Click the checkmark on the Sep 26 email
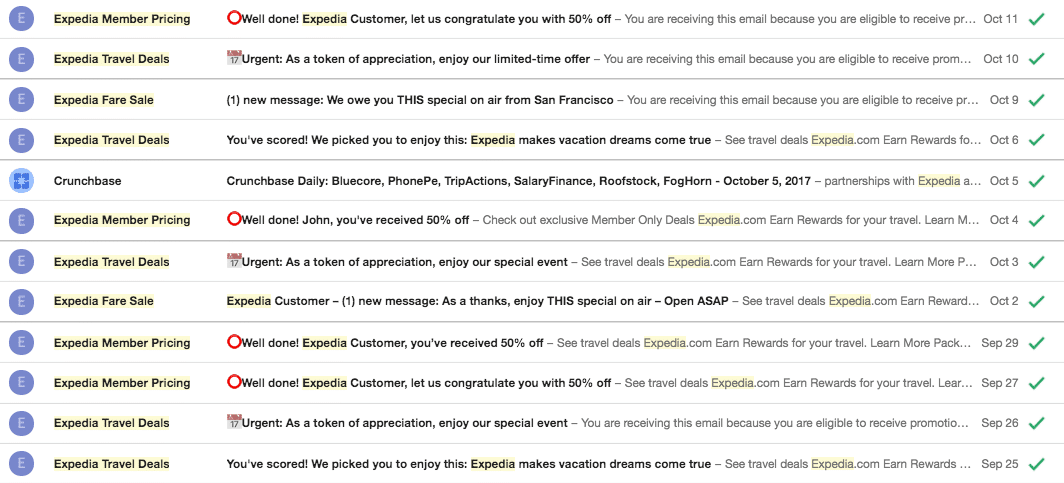This screenshot has width=1064, height=483. pyautogui.click(x=1036, y=423)
